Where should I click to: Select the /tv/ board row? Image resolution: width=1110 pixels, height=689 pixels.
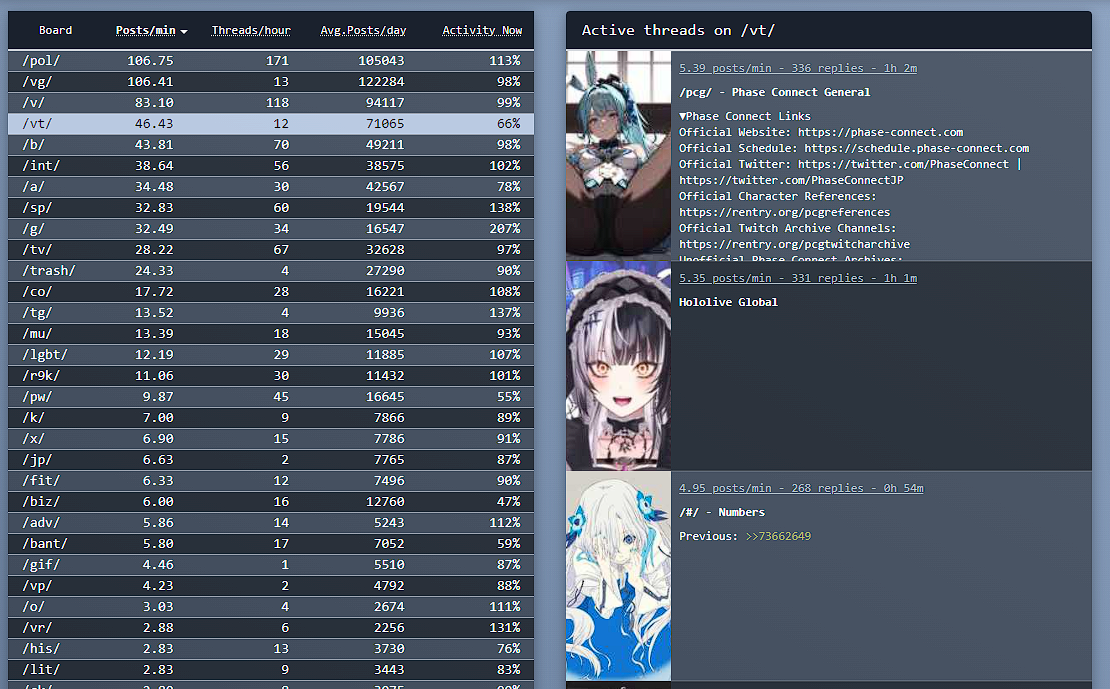[x=271, y=250]
